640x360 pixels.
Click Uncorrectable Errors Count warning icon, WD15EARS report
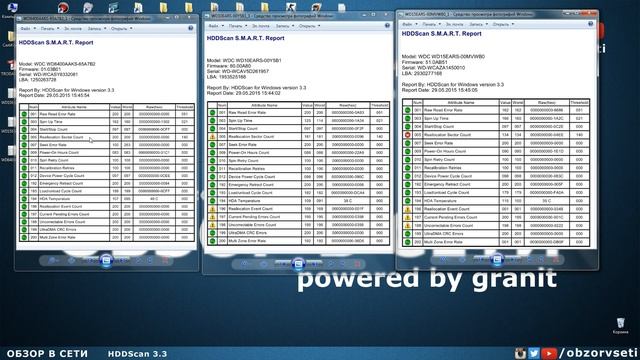point(407,225)
